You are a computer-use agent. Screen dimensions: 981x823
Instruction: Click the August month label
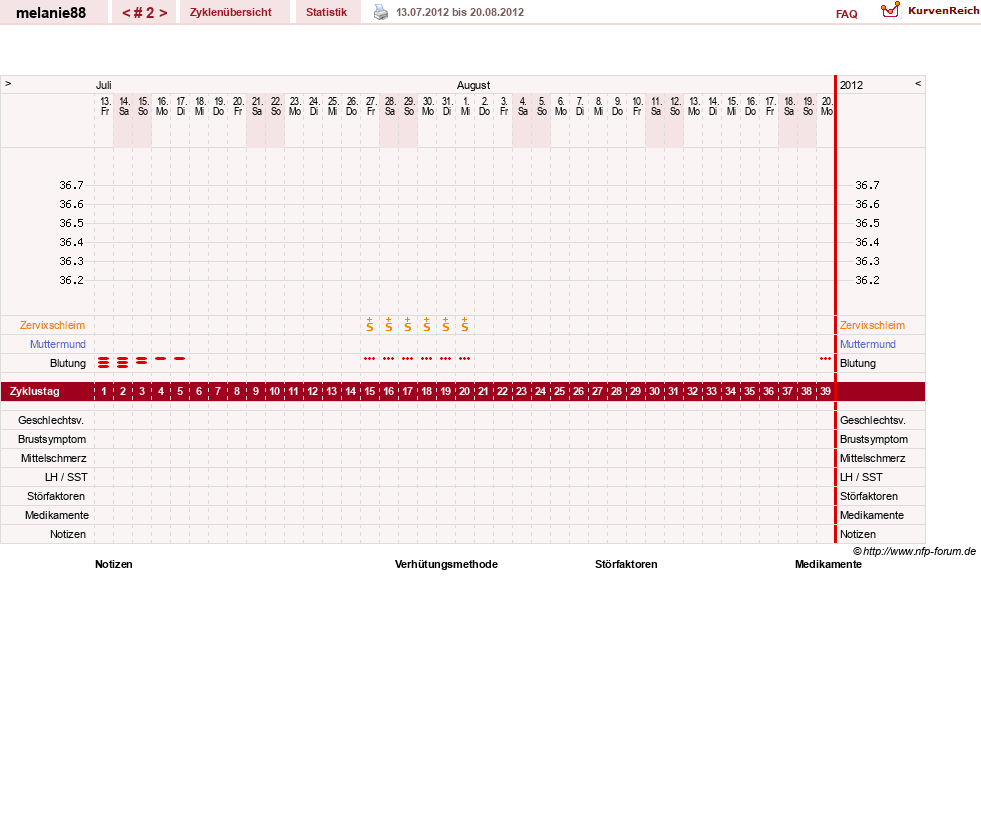473,85
